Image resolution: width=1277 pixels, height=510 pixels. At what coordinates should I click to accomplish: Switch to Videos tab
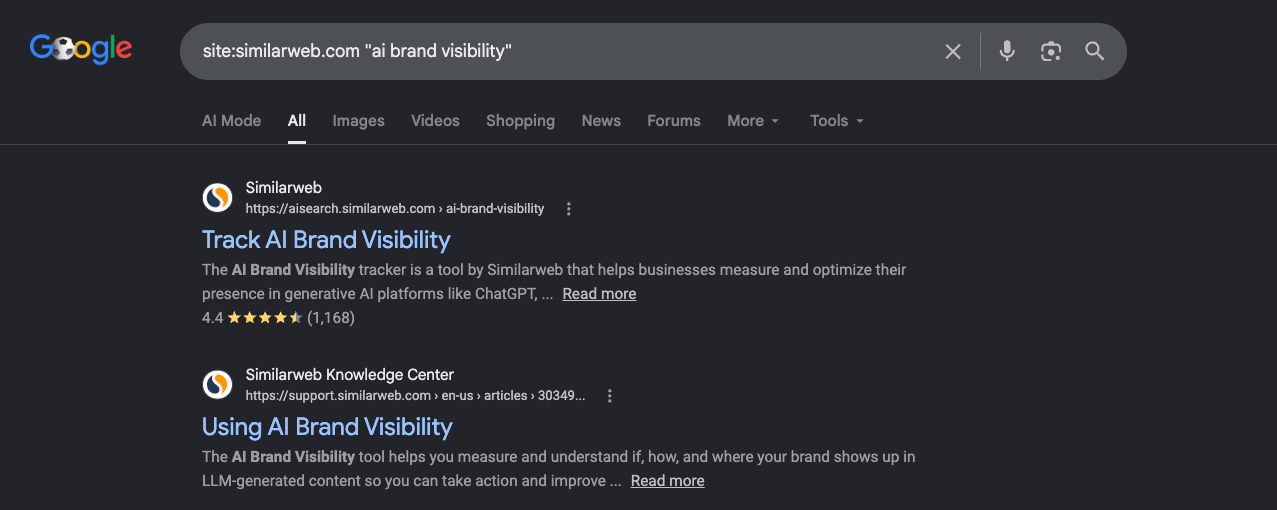tap(435, 120)
